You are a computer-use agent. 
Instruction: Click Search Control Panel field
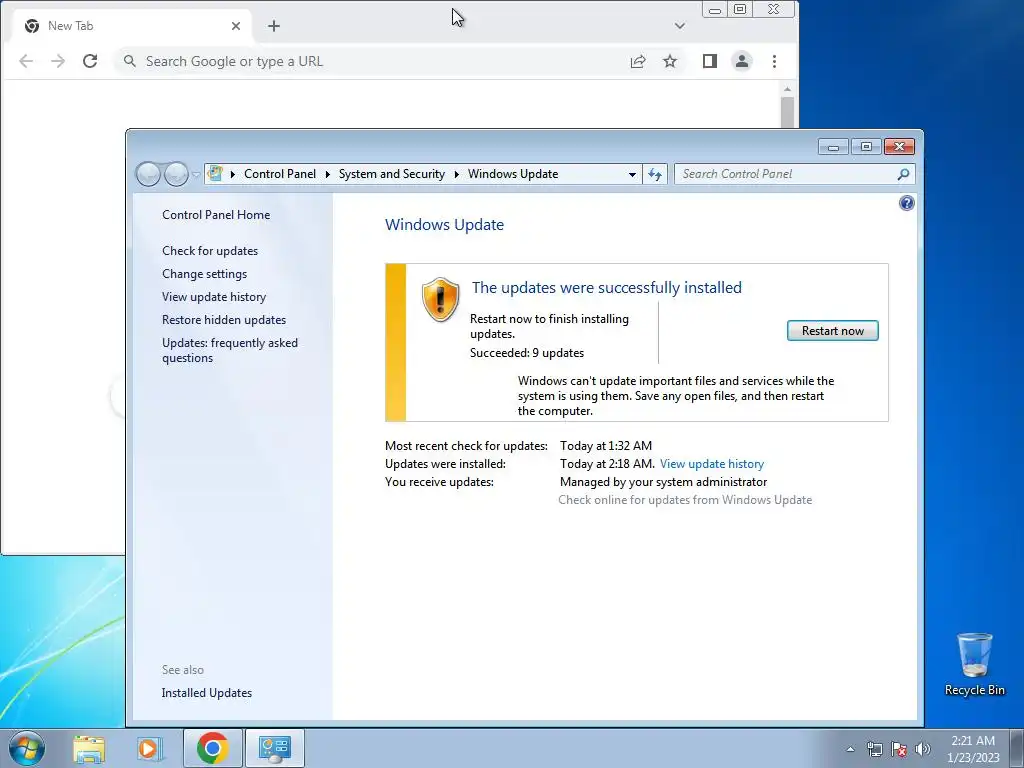787,174
